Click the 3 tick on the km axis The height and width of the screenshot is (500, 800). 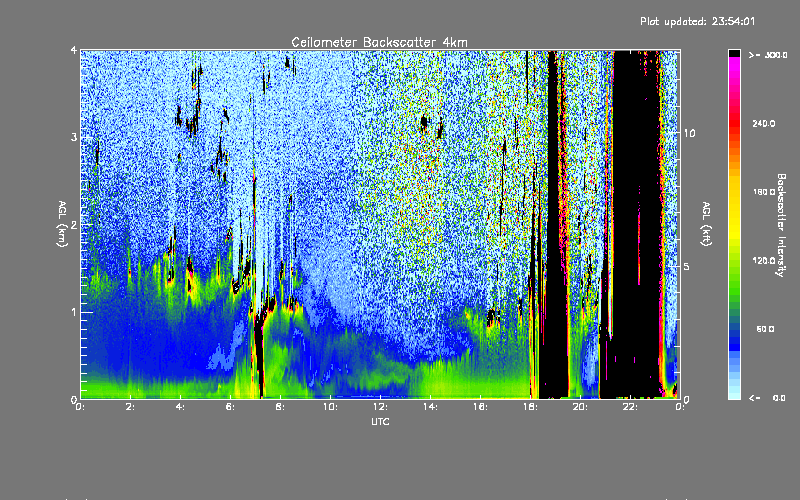tap(74, 137)
